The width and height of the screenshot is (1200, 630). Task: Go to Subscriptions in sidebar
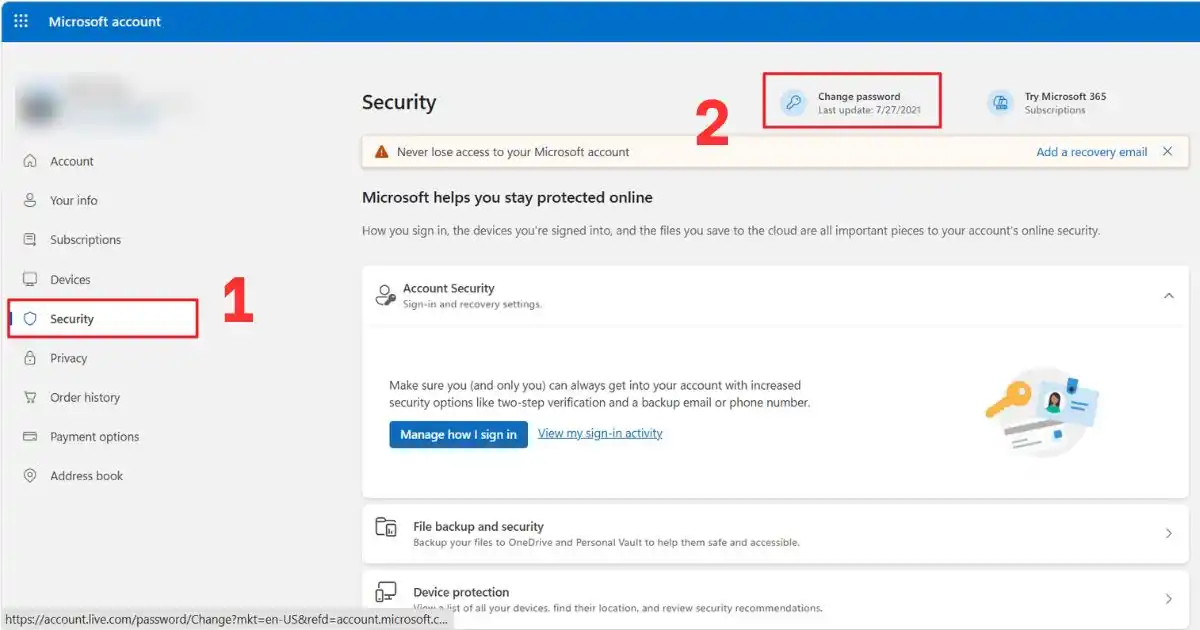pyautogui.click(x=86, y=240)
